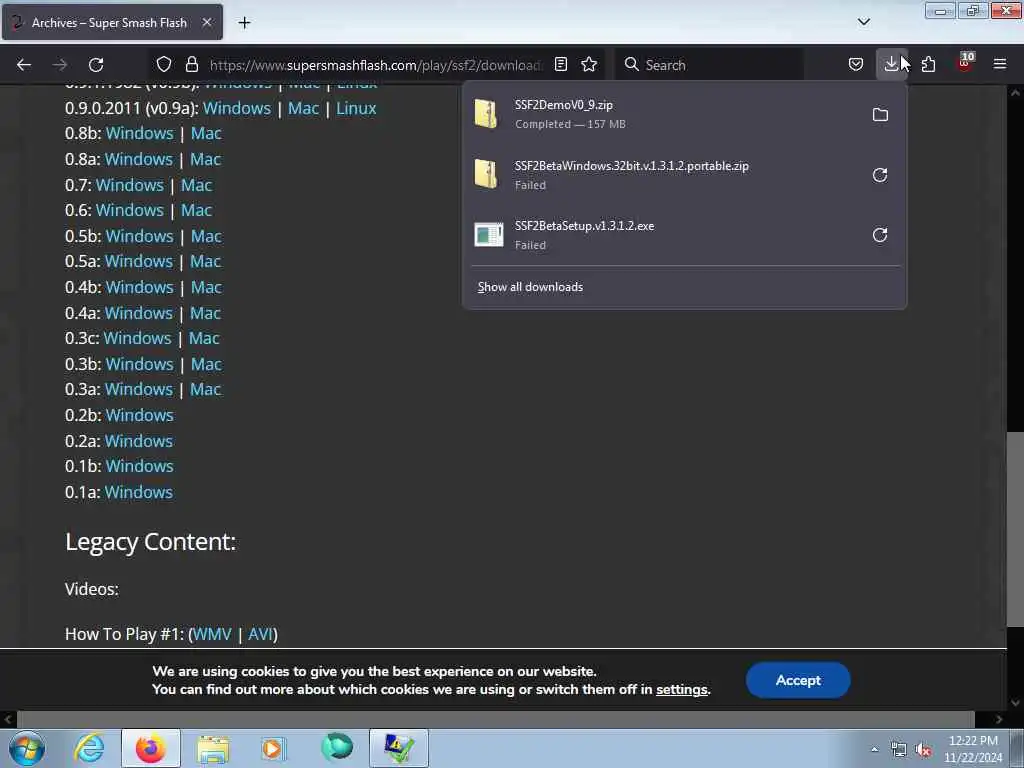This screenshot has height=768, width=1024.
Task: Switch to Firefox in the taskbar
Action: pos(150,748)
